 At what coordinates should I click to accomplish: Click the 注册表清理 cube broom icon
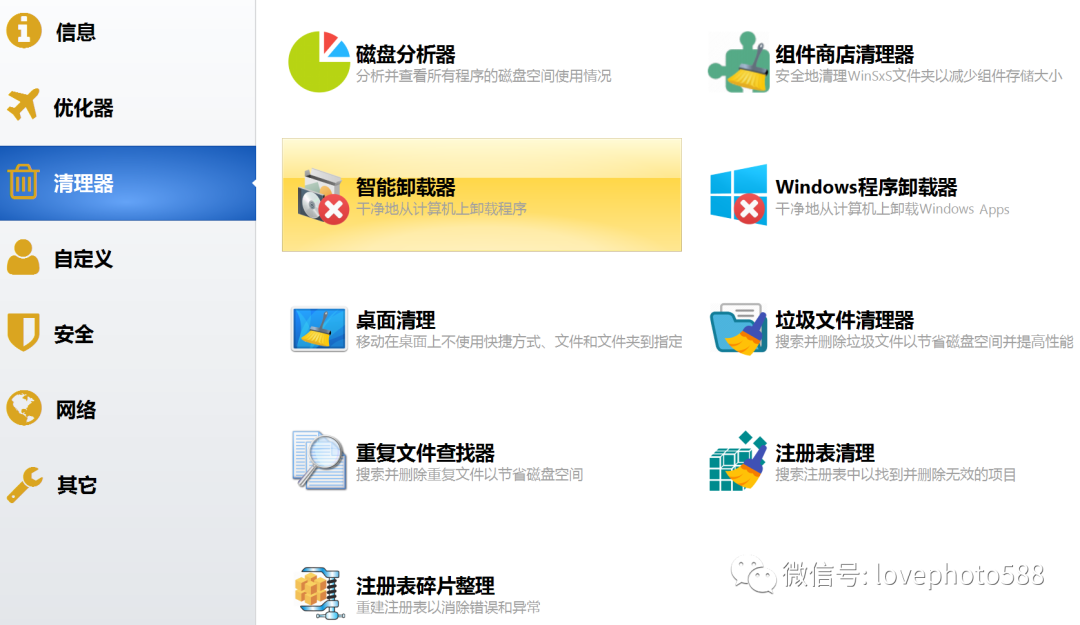click(x=739, y=461)
